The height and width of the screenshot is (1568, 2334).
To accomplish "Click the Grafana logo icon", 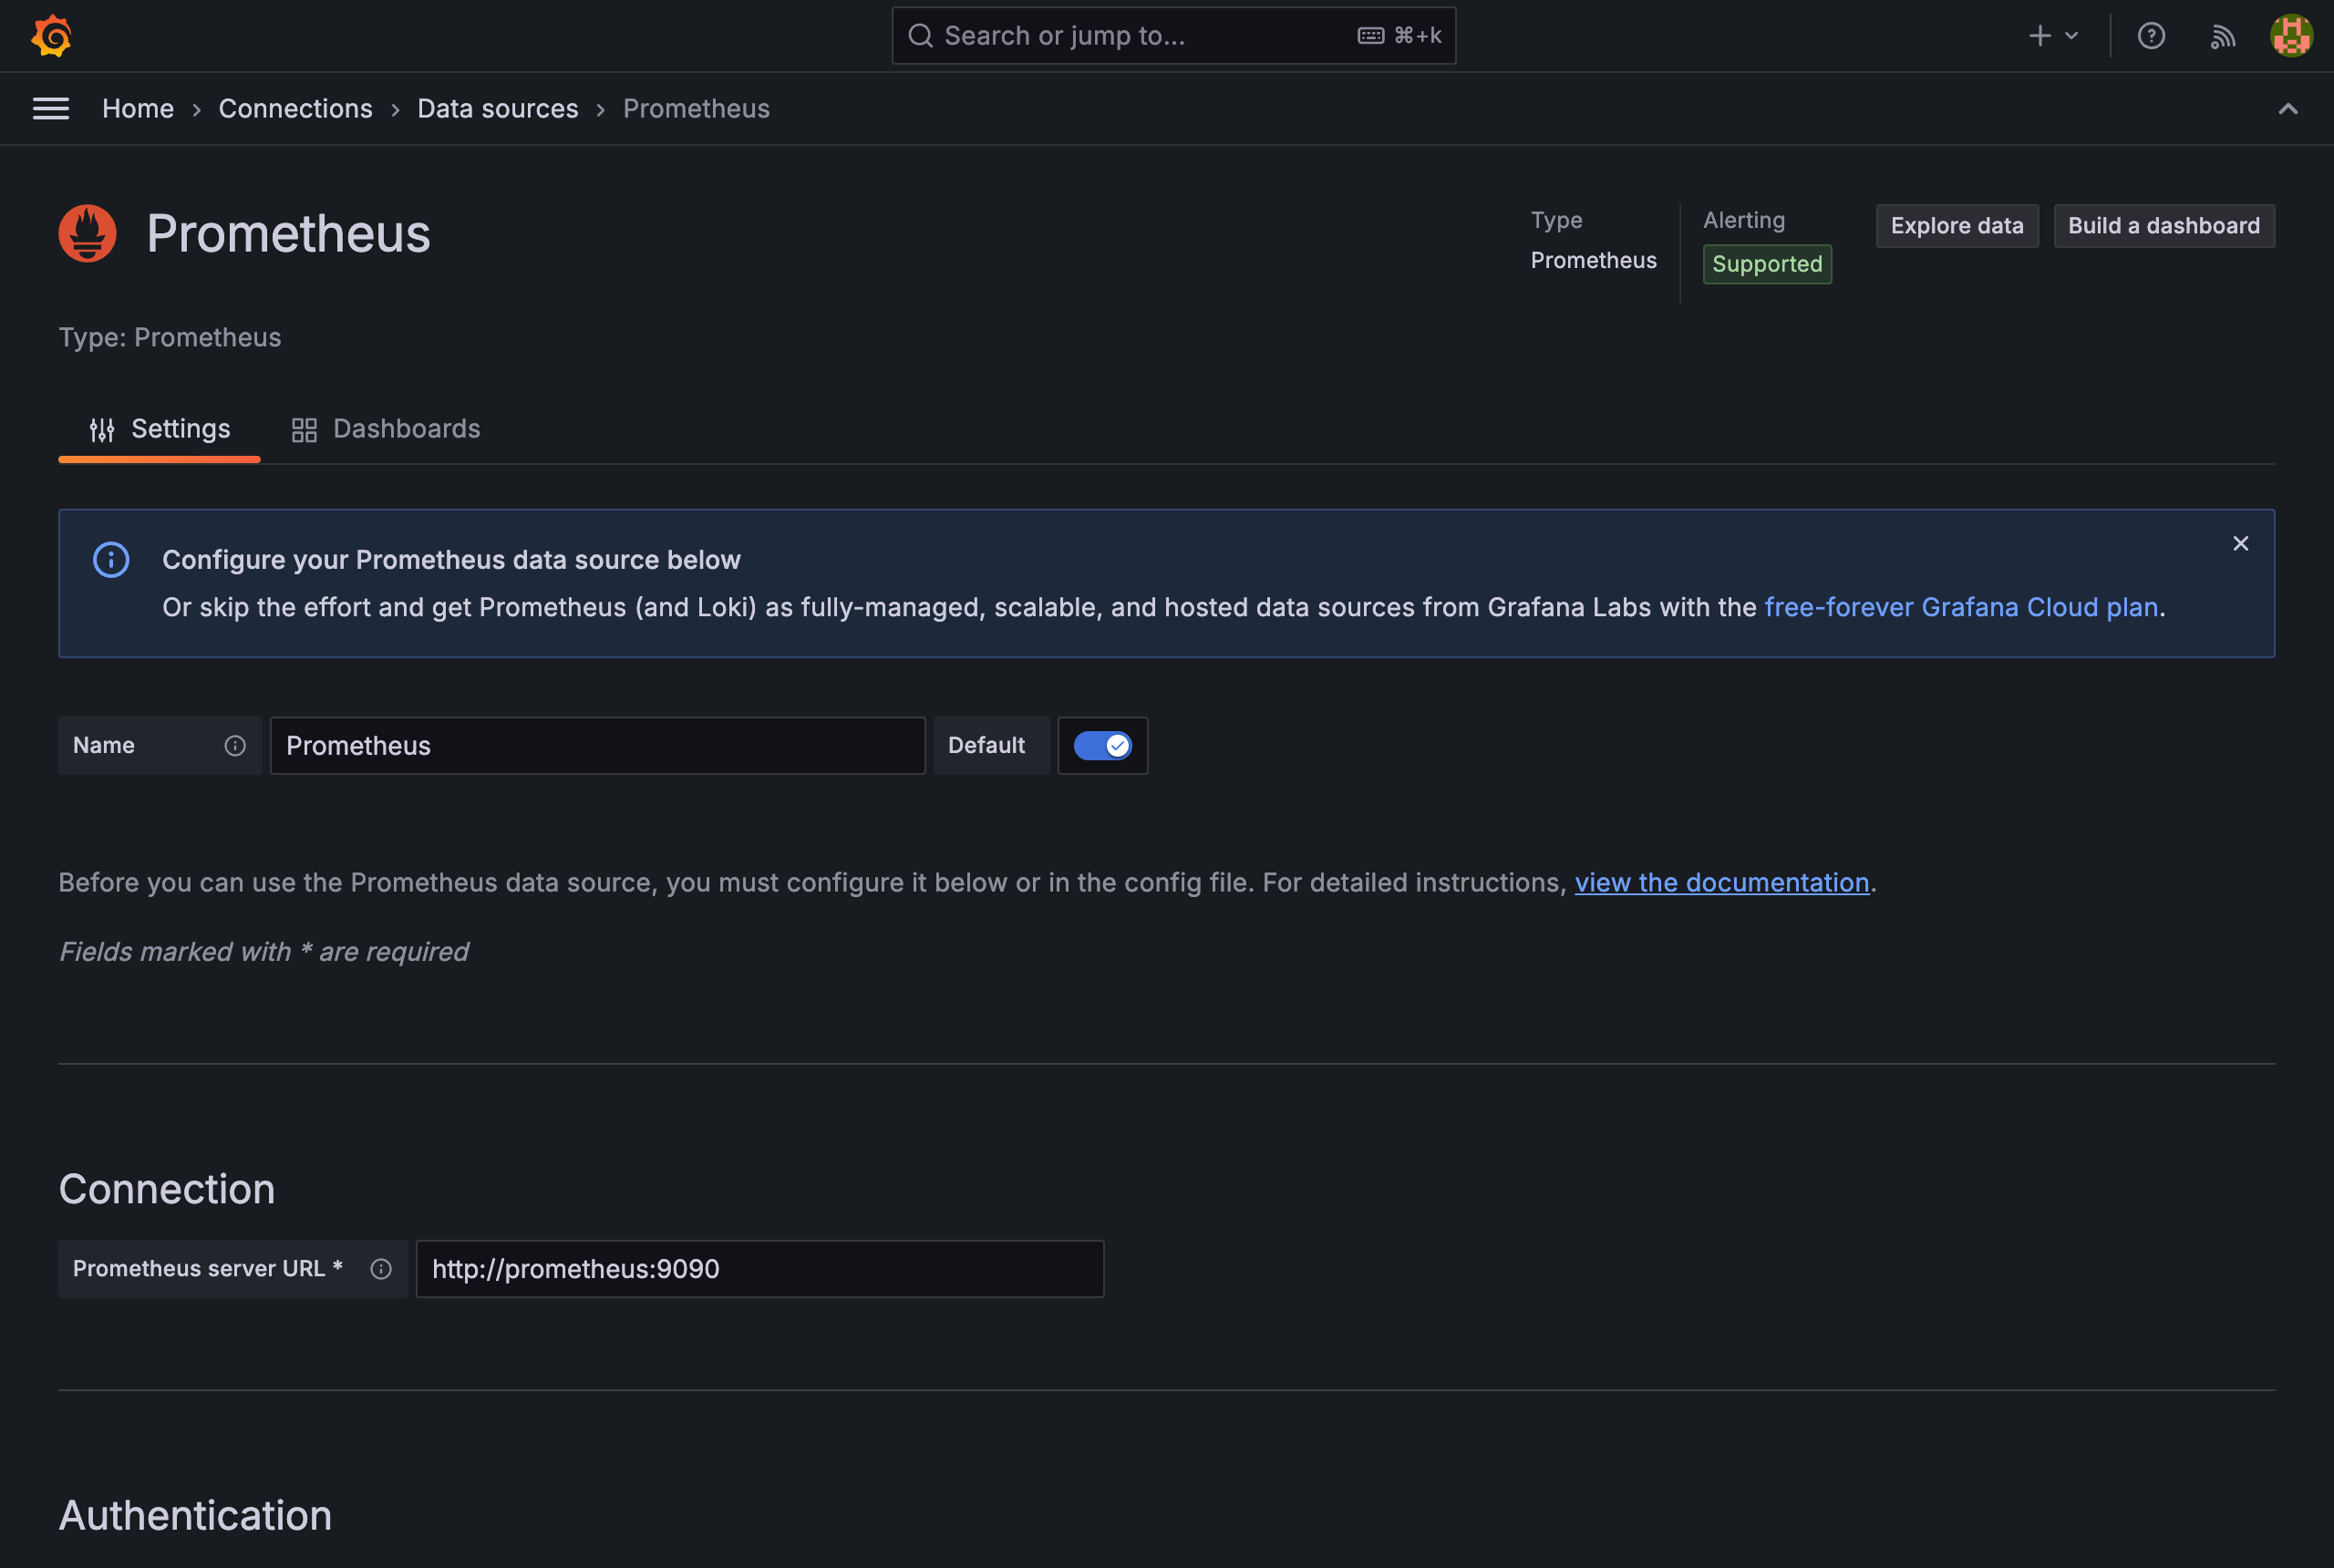I will coord(51,36).
